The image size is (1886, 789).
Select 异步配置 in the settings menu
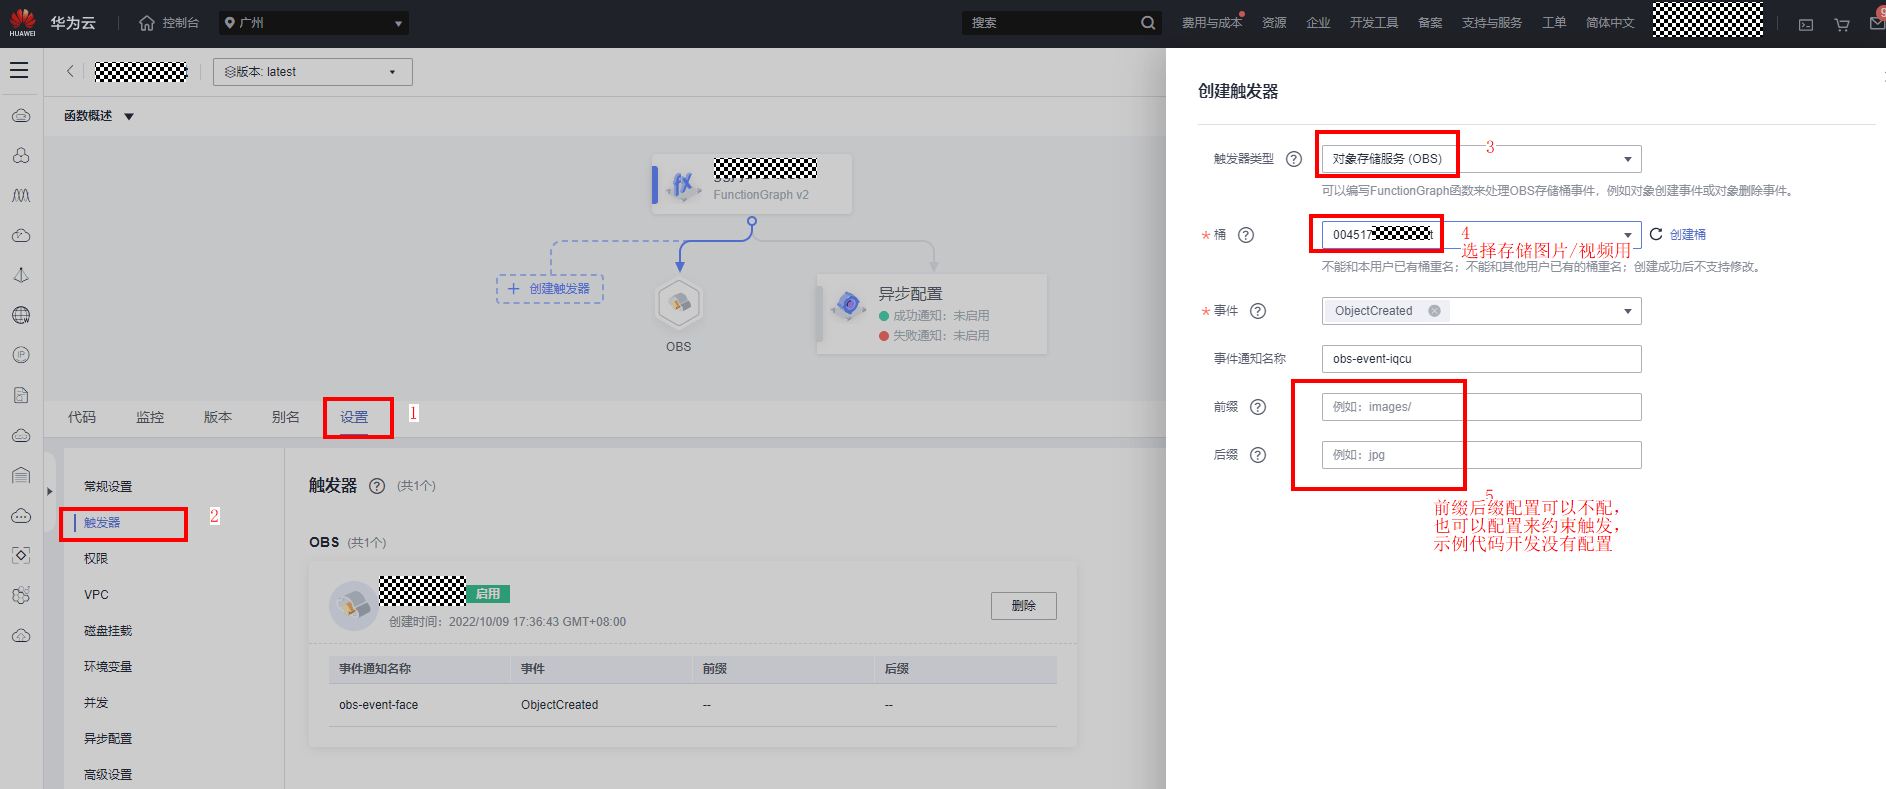coord(108,739)
